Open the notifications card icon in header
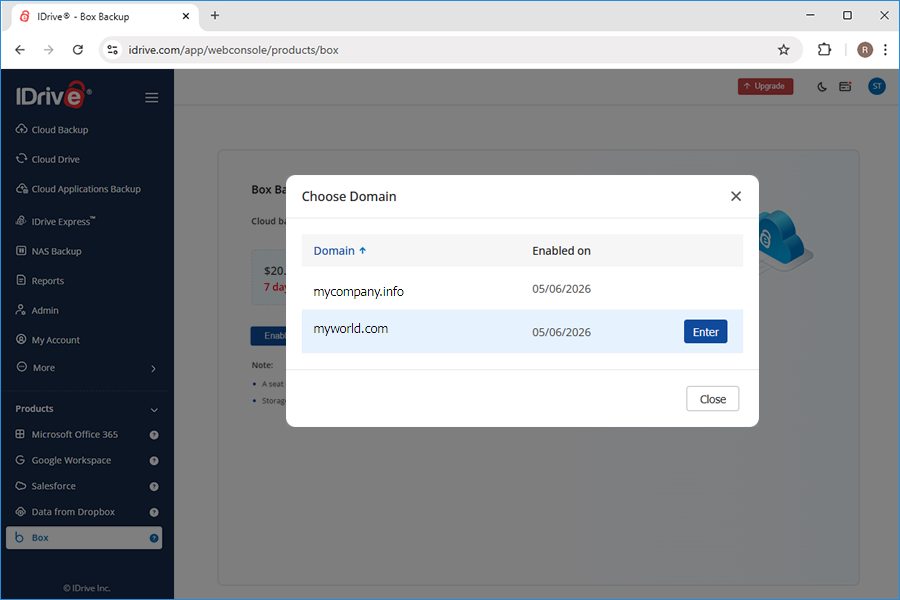900x600 pixels. [845, 87]
